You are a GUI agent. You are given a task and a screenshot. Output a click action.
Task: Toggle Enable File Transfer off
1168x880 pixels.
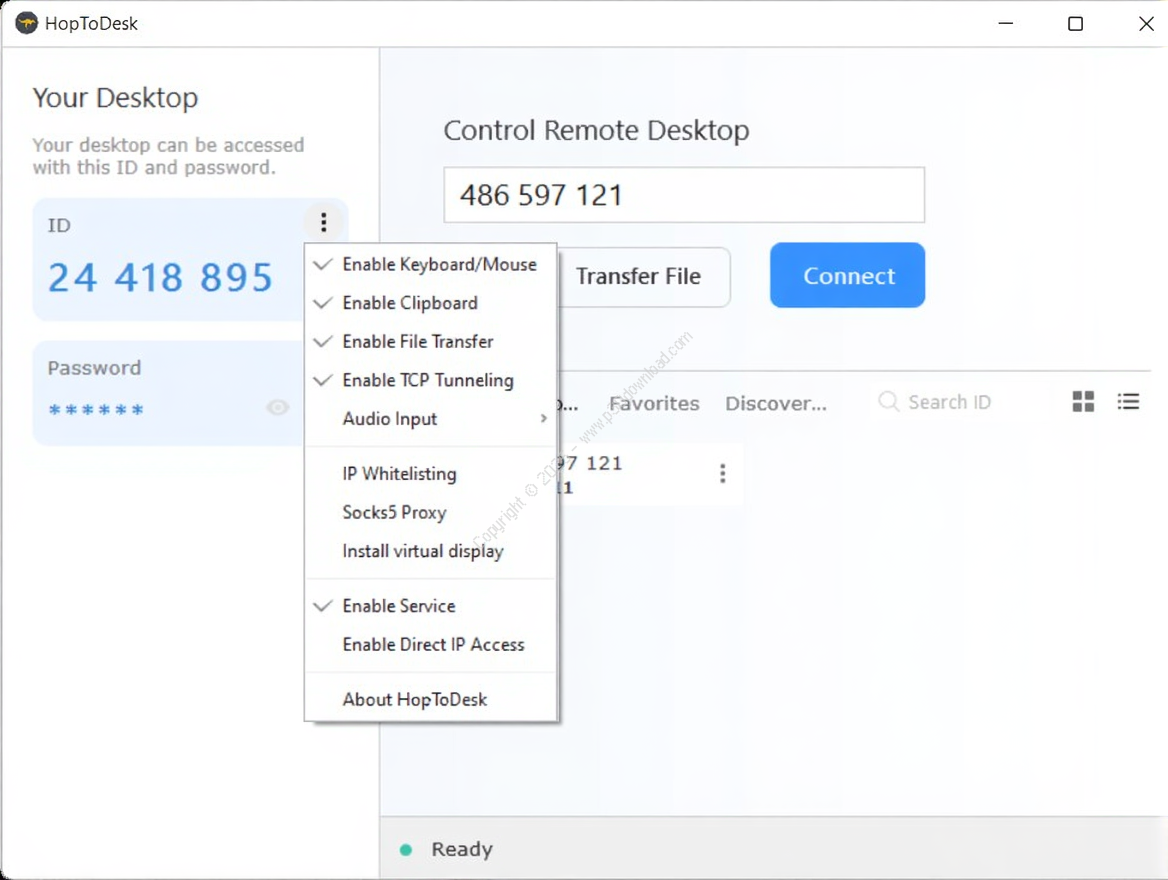[x=417, y=342]
